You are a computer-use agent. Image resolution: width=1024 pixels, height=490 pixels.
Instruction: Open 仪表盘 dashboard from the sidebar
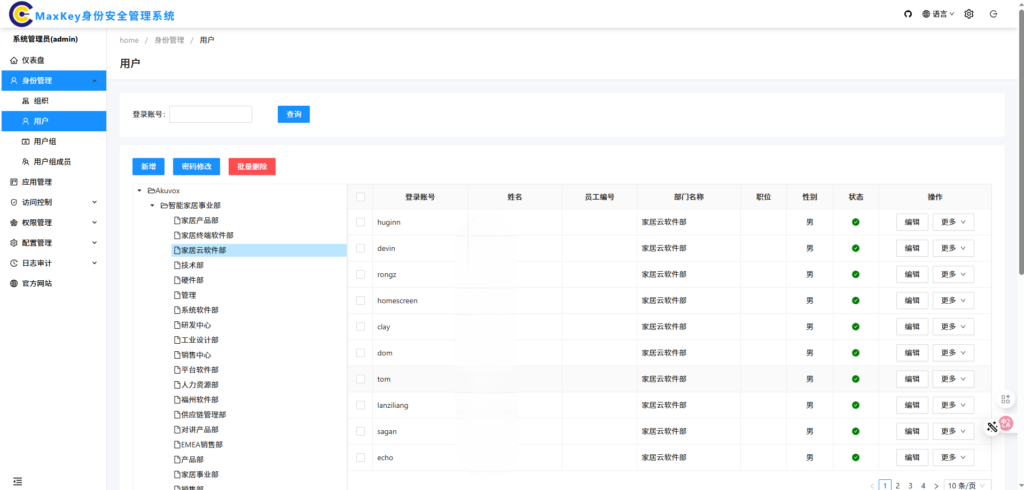33,60
